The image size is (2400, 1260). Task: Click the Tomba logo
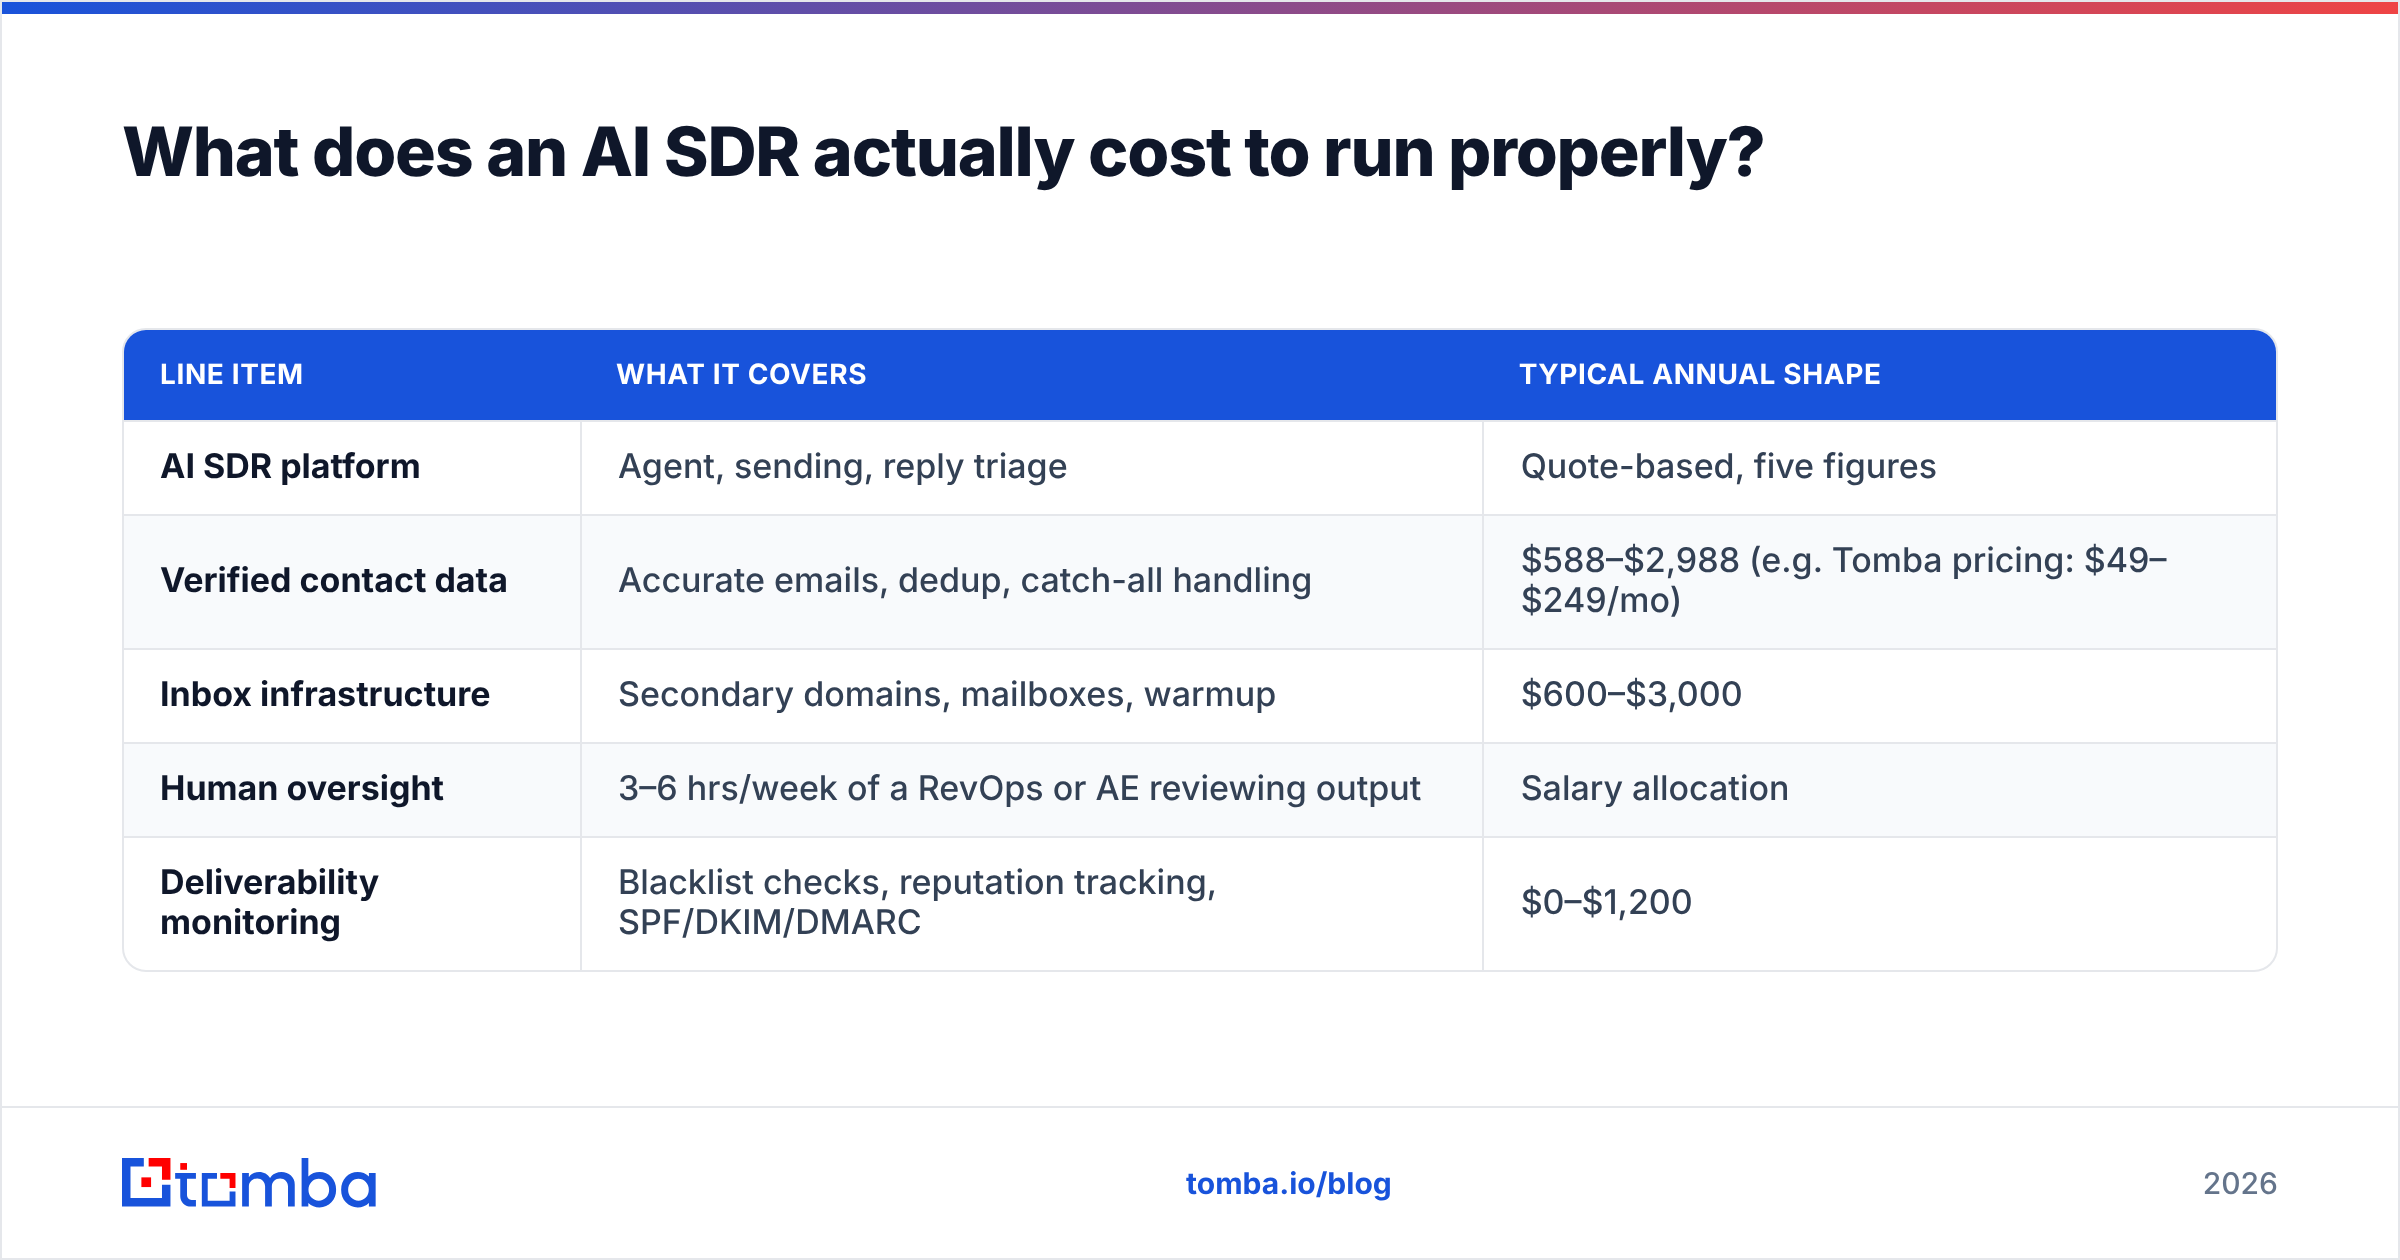coord(249,1183)
